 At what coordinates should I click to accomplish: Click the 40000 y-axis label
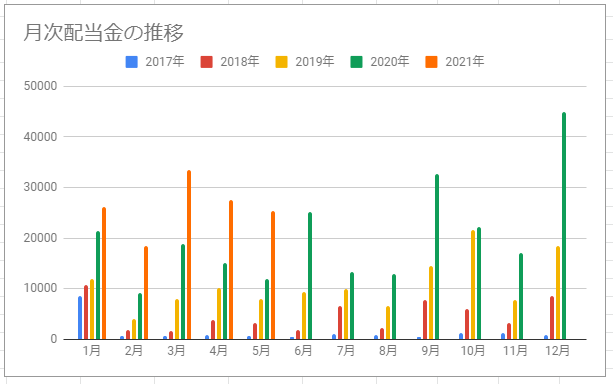40,137
